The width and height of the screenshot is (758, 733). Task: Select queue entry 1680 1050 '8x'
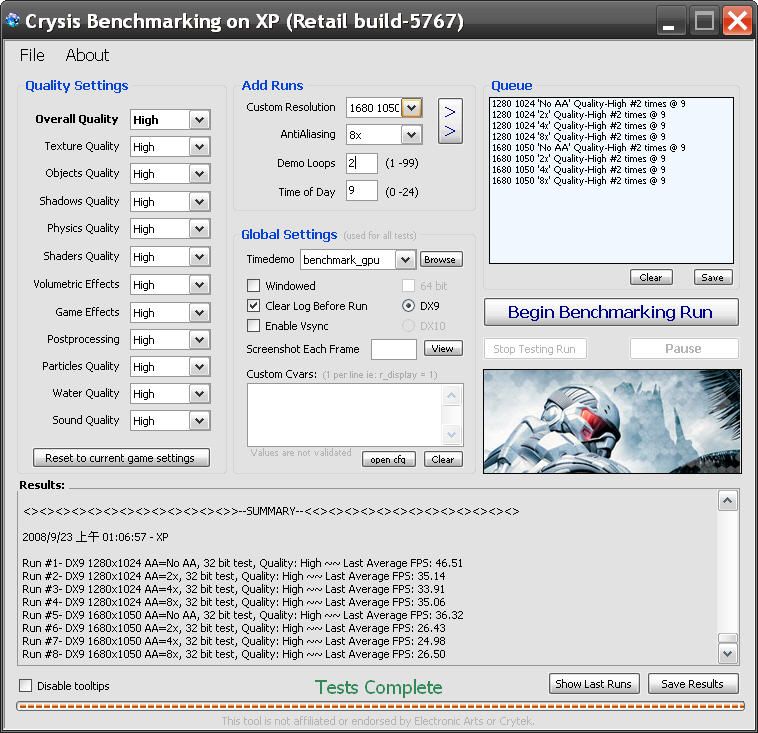click(x=579, y=181)
